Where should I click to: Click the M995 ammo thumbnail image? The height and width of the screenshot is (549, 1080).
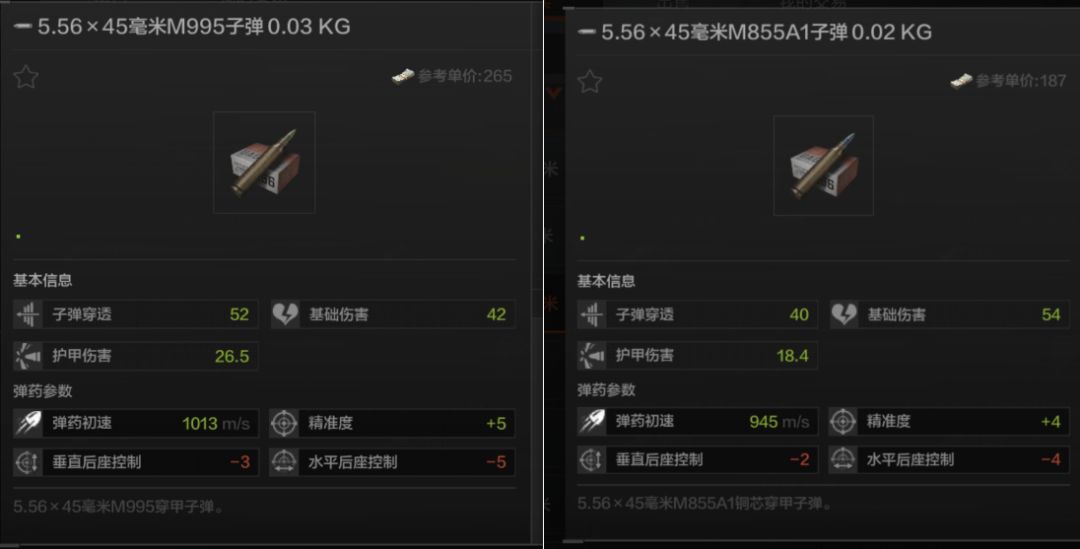(264, 163)
